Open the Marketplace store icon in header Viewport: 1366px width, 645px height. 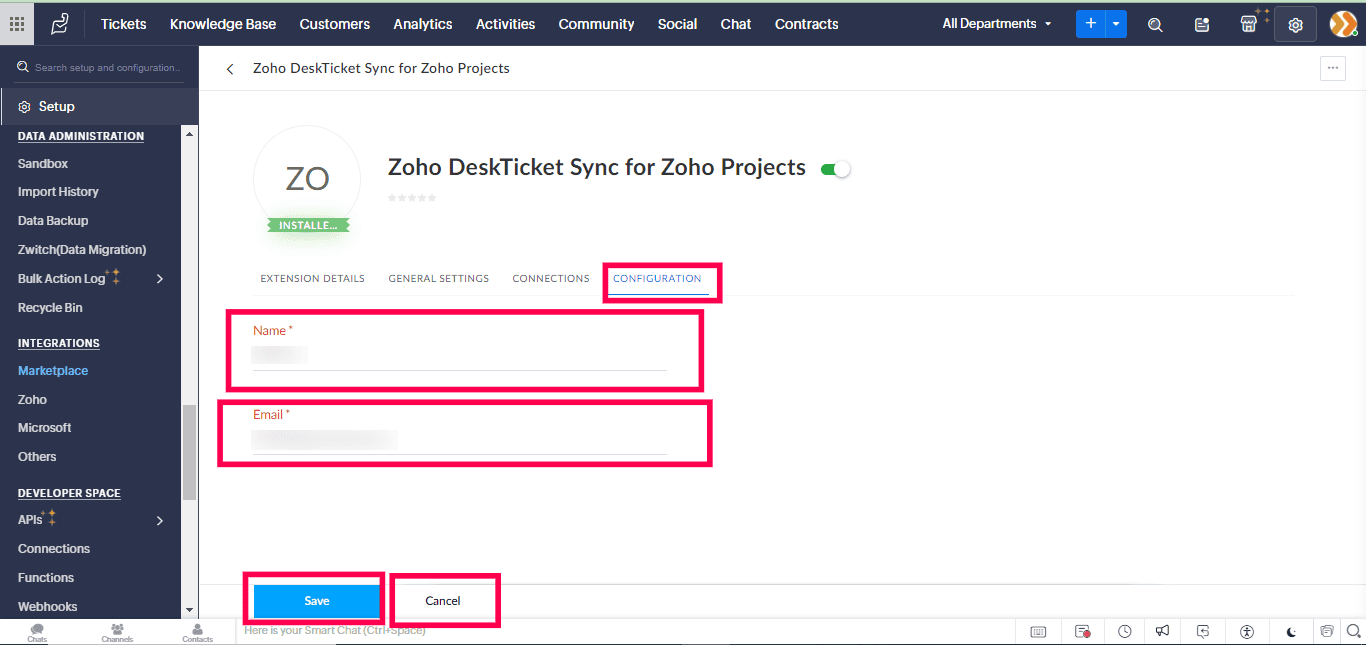coord(1248,24)
